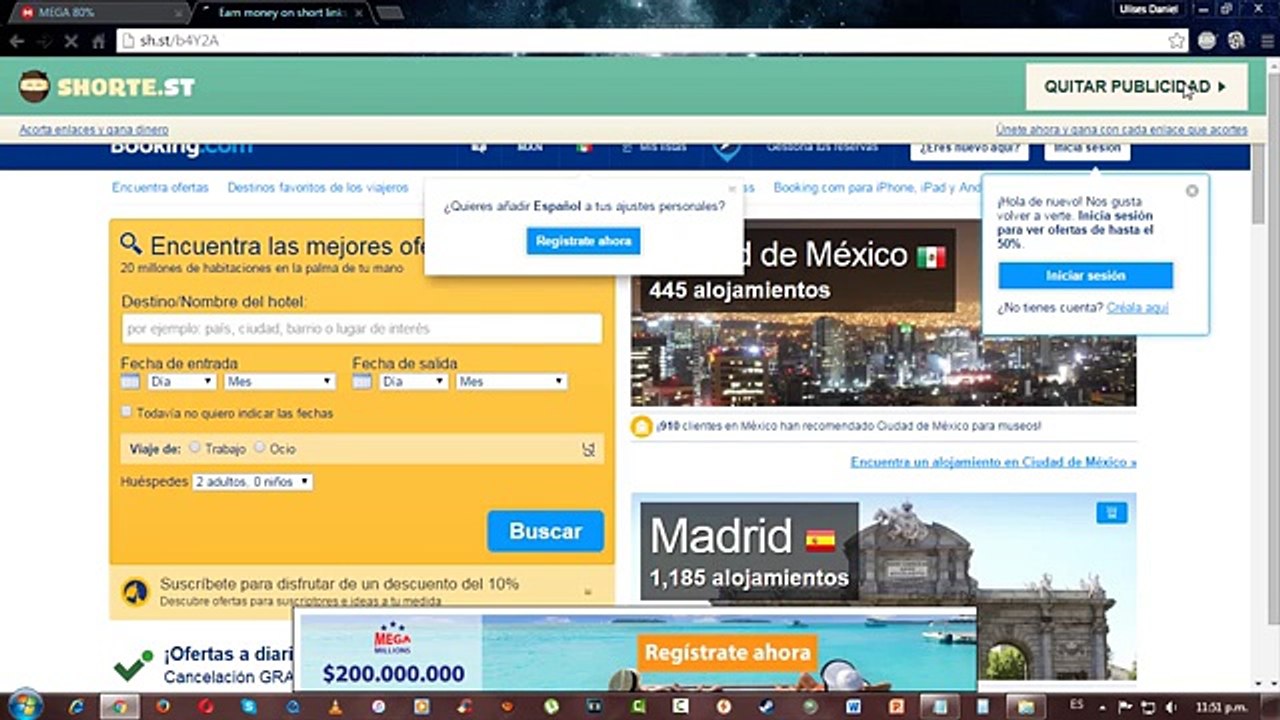Open Steam from the taskbar

pyautogui.click(x=767, y=706)
